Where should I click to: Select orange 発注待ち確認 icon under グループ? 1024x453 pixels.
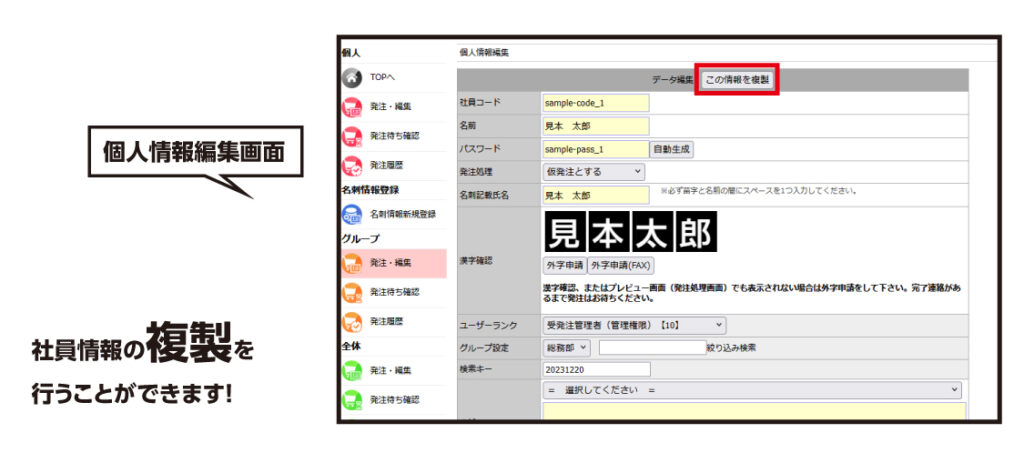[x=352, y=293]
